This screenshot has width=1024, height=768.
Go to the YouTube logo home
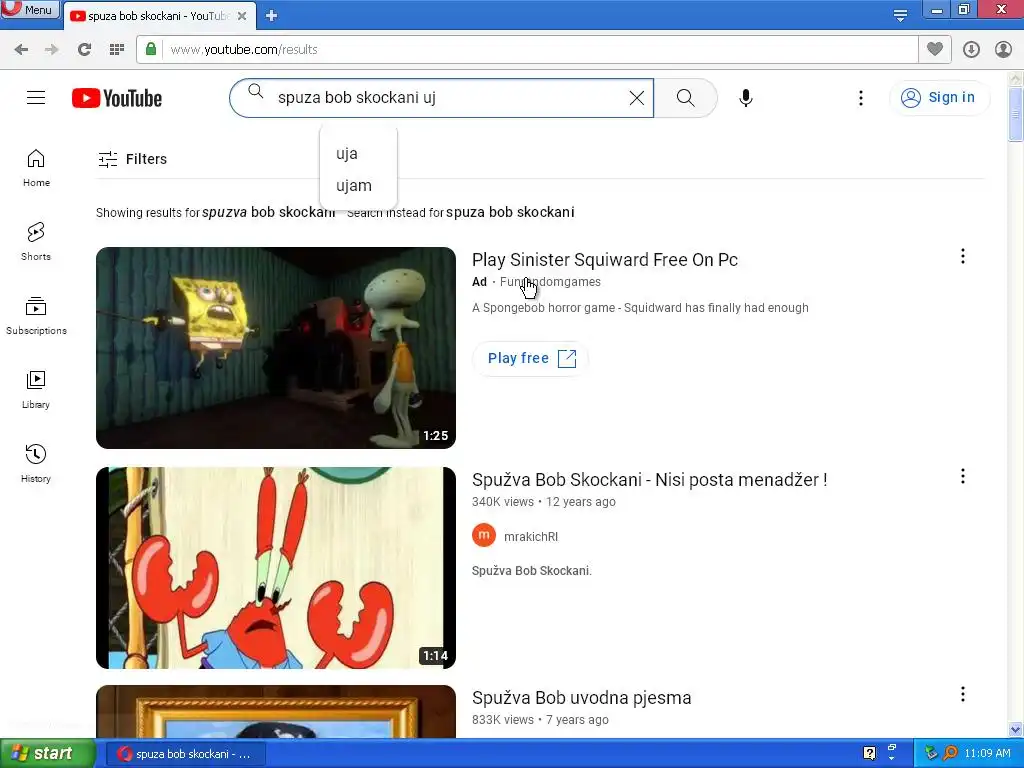(x=117, y=98)
